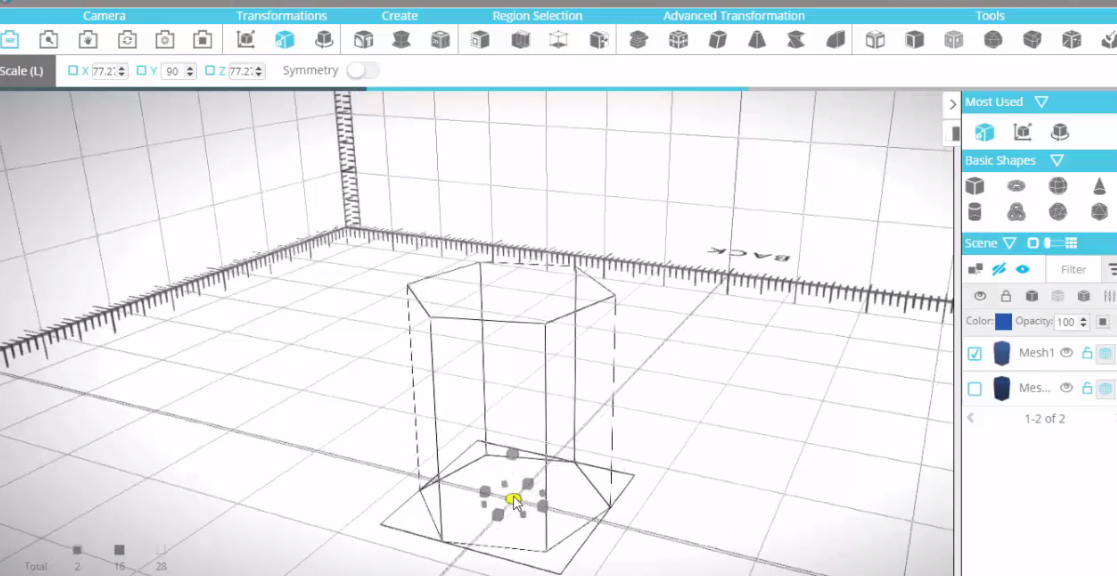Click the Scale icon in Most Used
1117x576 pixels.
pyautogui.click(x=984, y=132)
